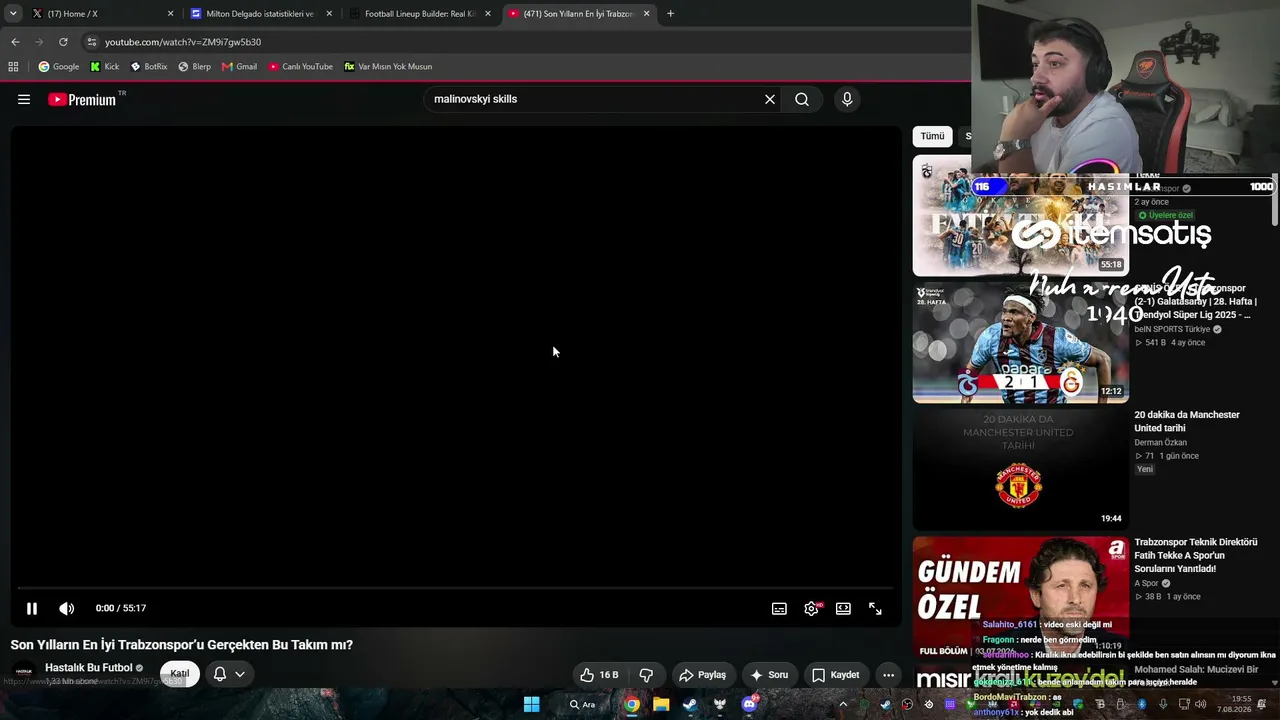
Task: Open the Manchester United 19:44 thumbnail
Action: (1020, 469)
